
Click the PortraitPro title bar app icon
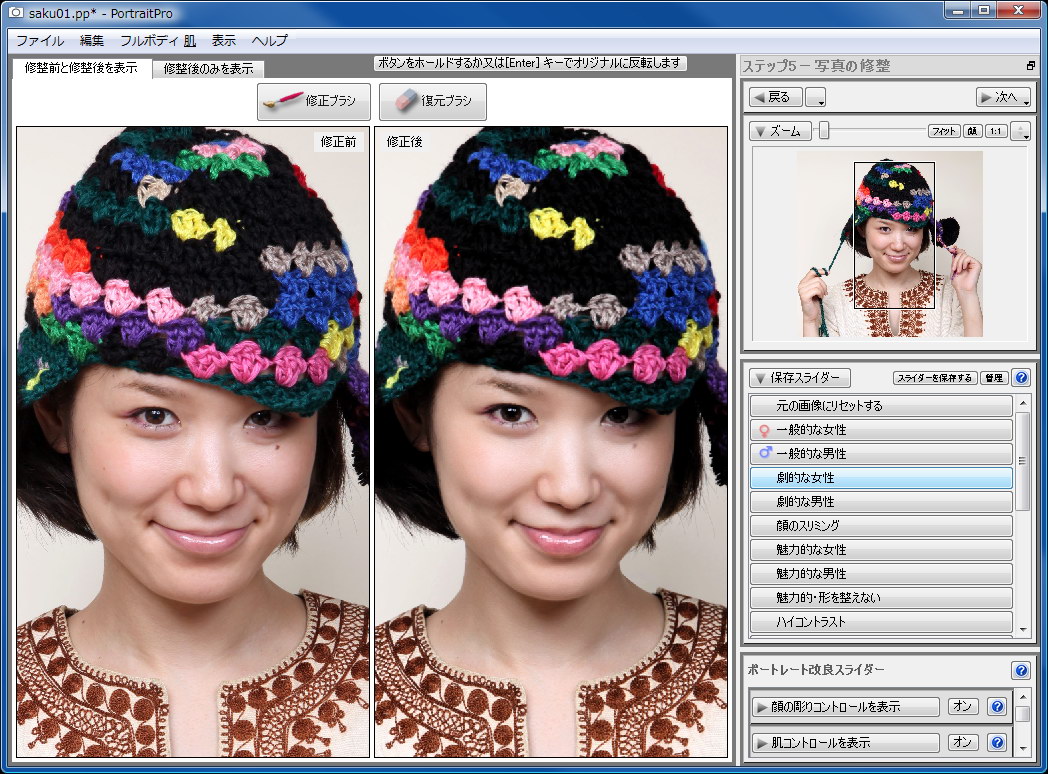point(15,13)
